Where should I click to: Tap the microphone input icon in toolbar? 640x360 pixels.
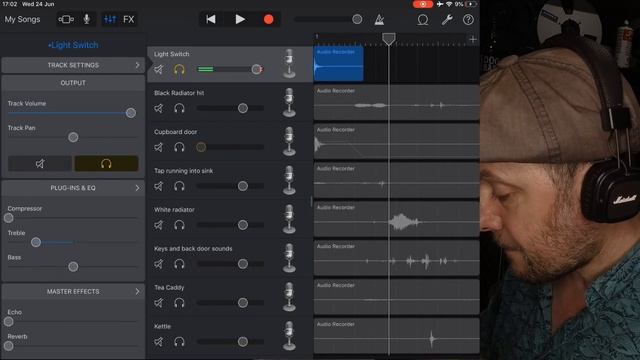pos(87,19)
